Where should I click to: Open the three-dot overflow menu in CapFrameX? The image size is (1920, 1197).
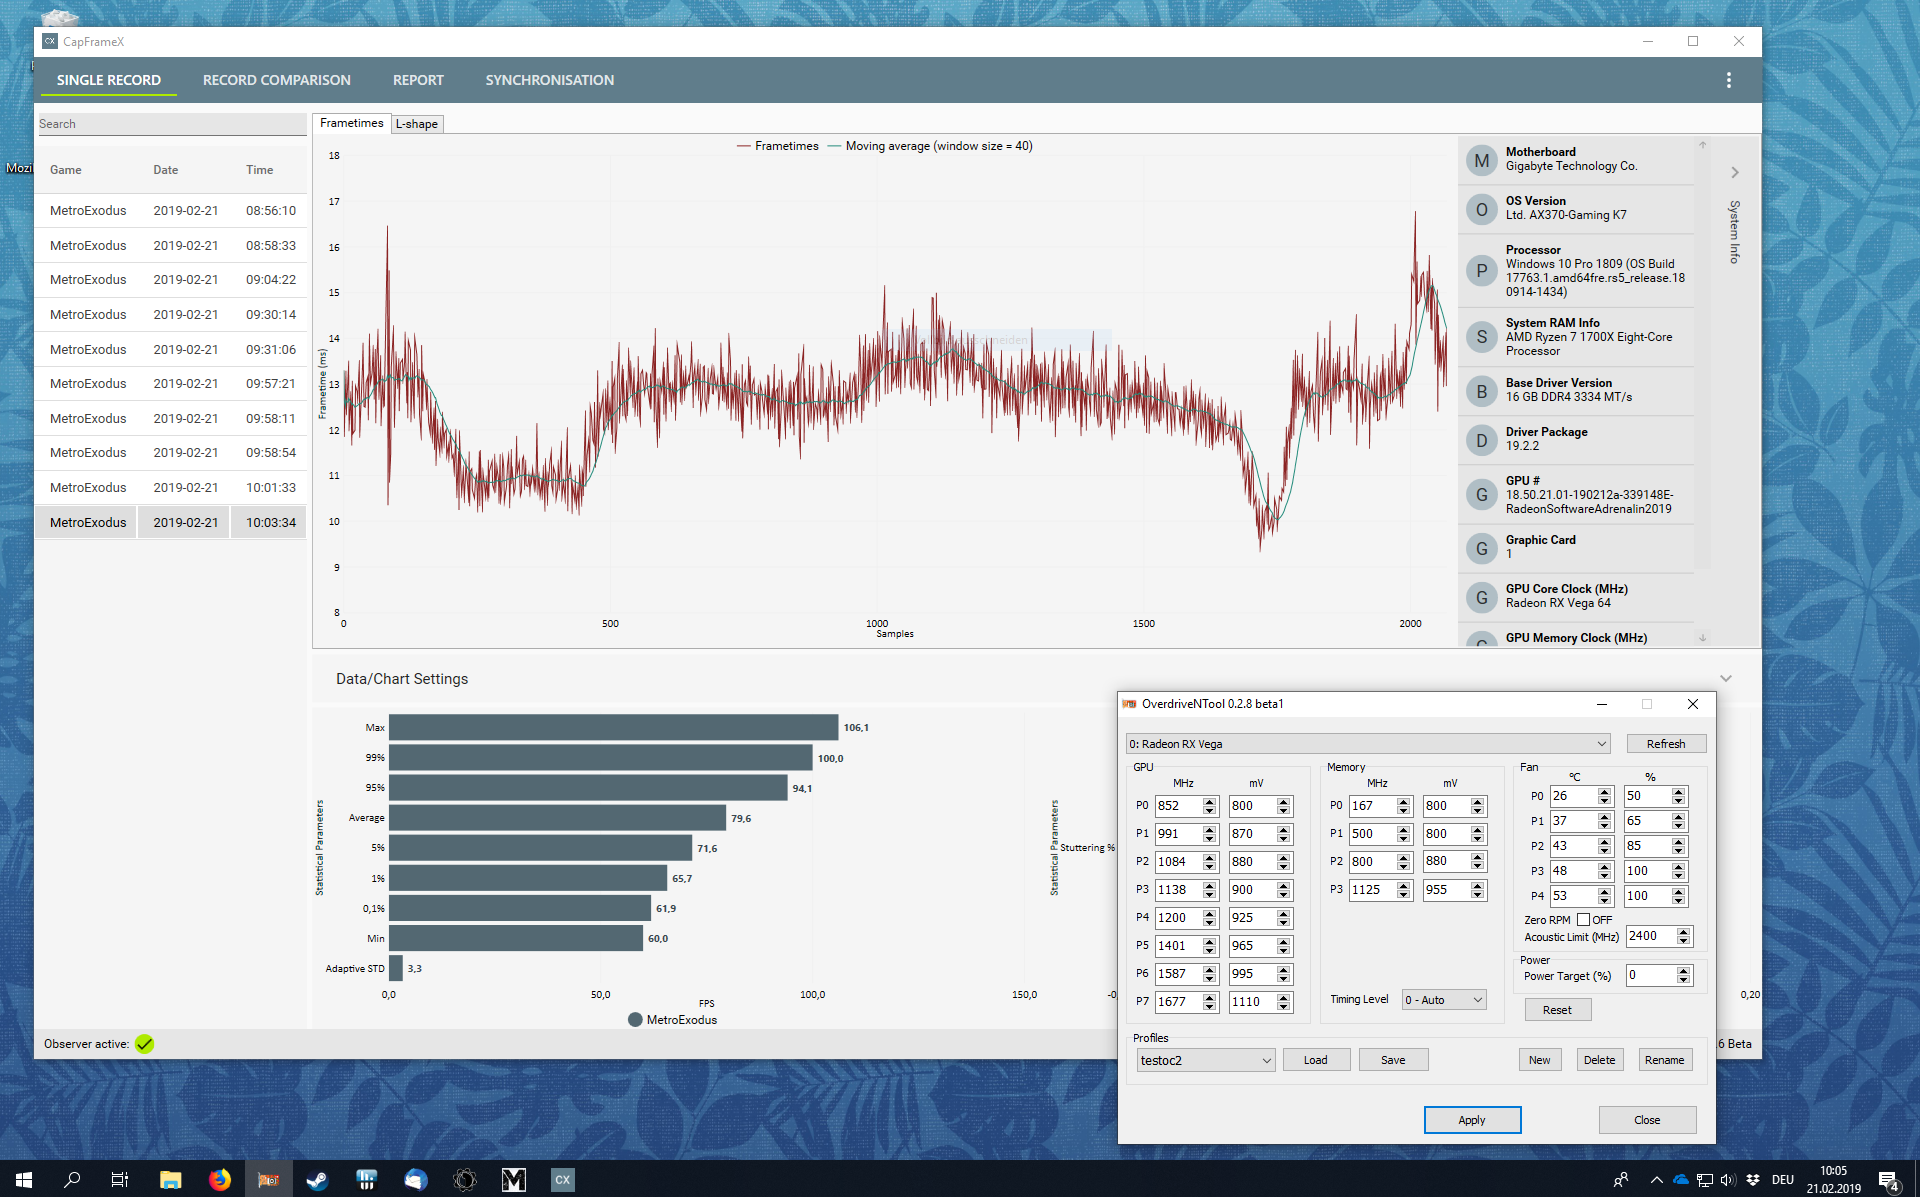click(x=1728, y=80)
